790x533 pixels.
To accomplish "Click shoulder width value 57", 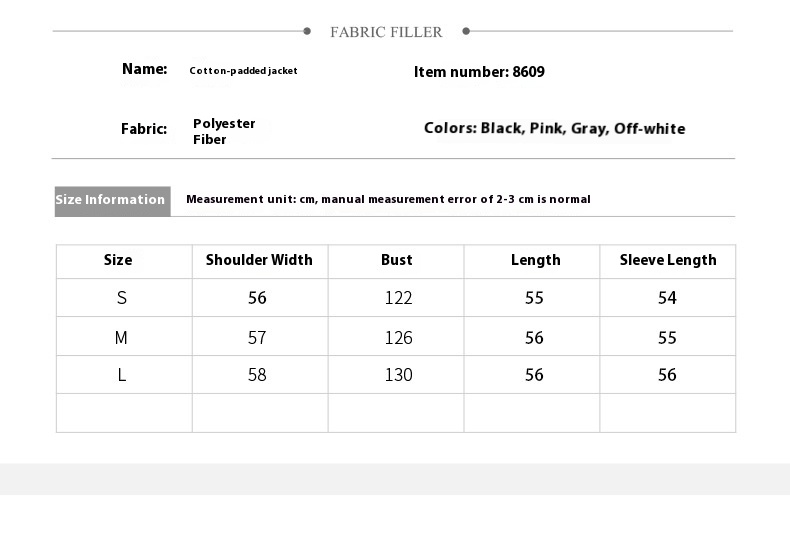I will [x=257, y=338].
